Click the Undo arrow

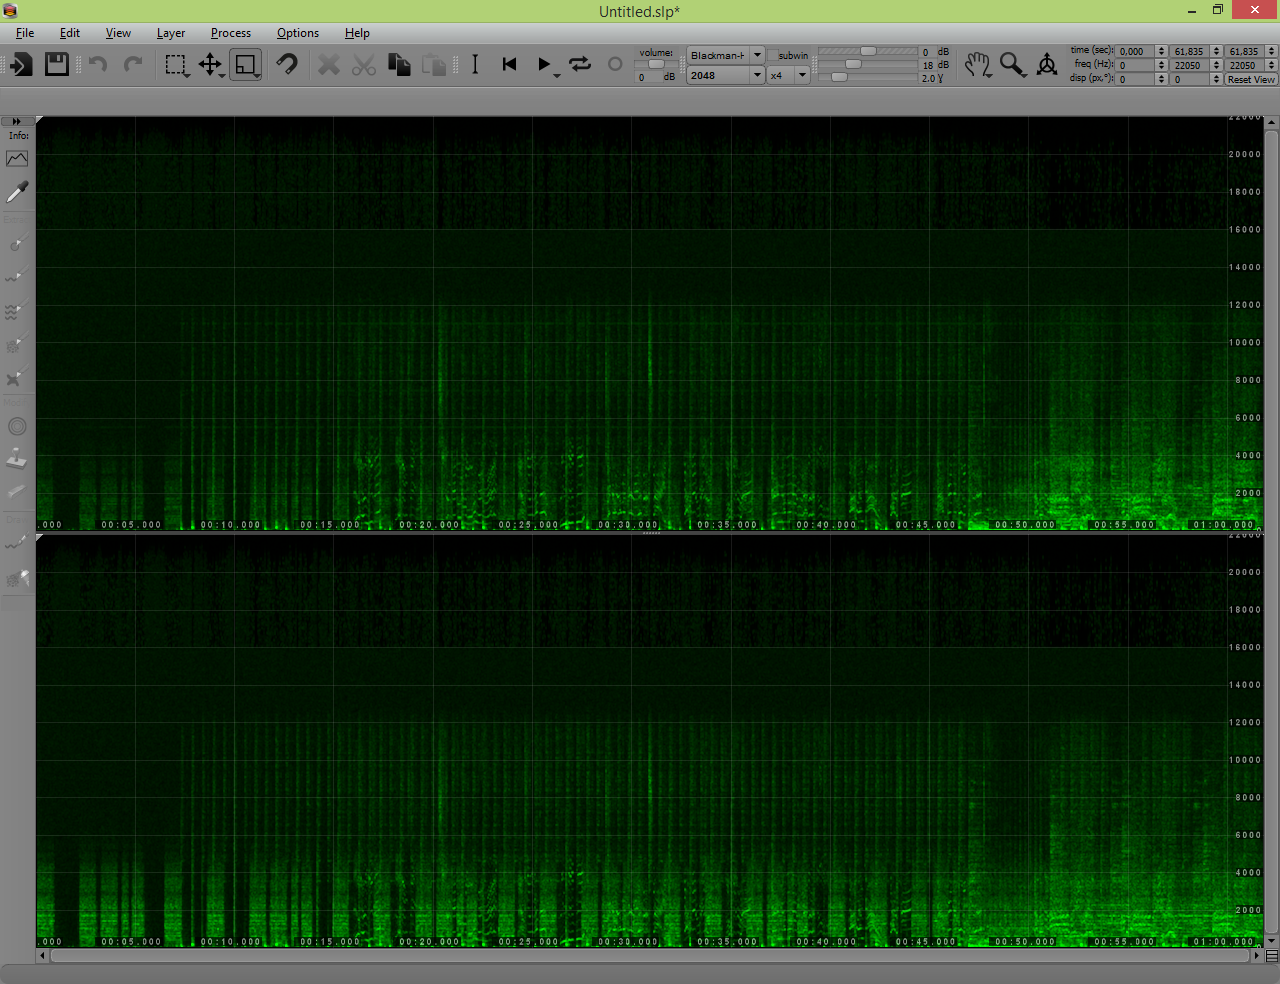[97, 65]
